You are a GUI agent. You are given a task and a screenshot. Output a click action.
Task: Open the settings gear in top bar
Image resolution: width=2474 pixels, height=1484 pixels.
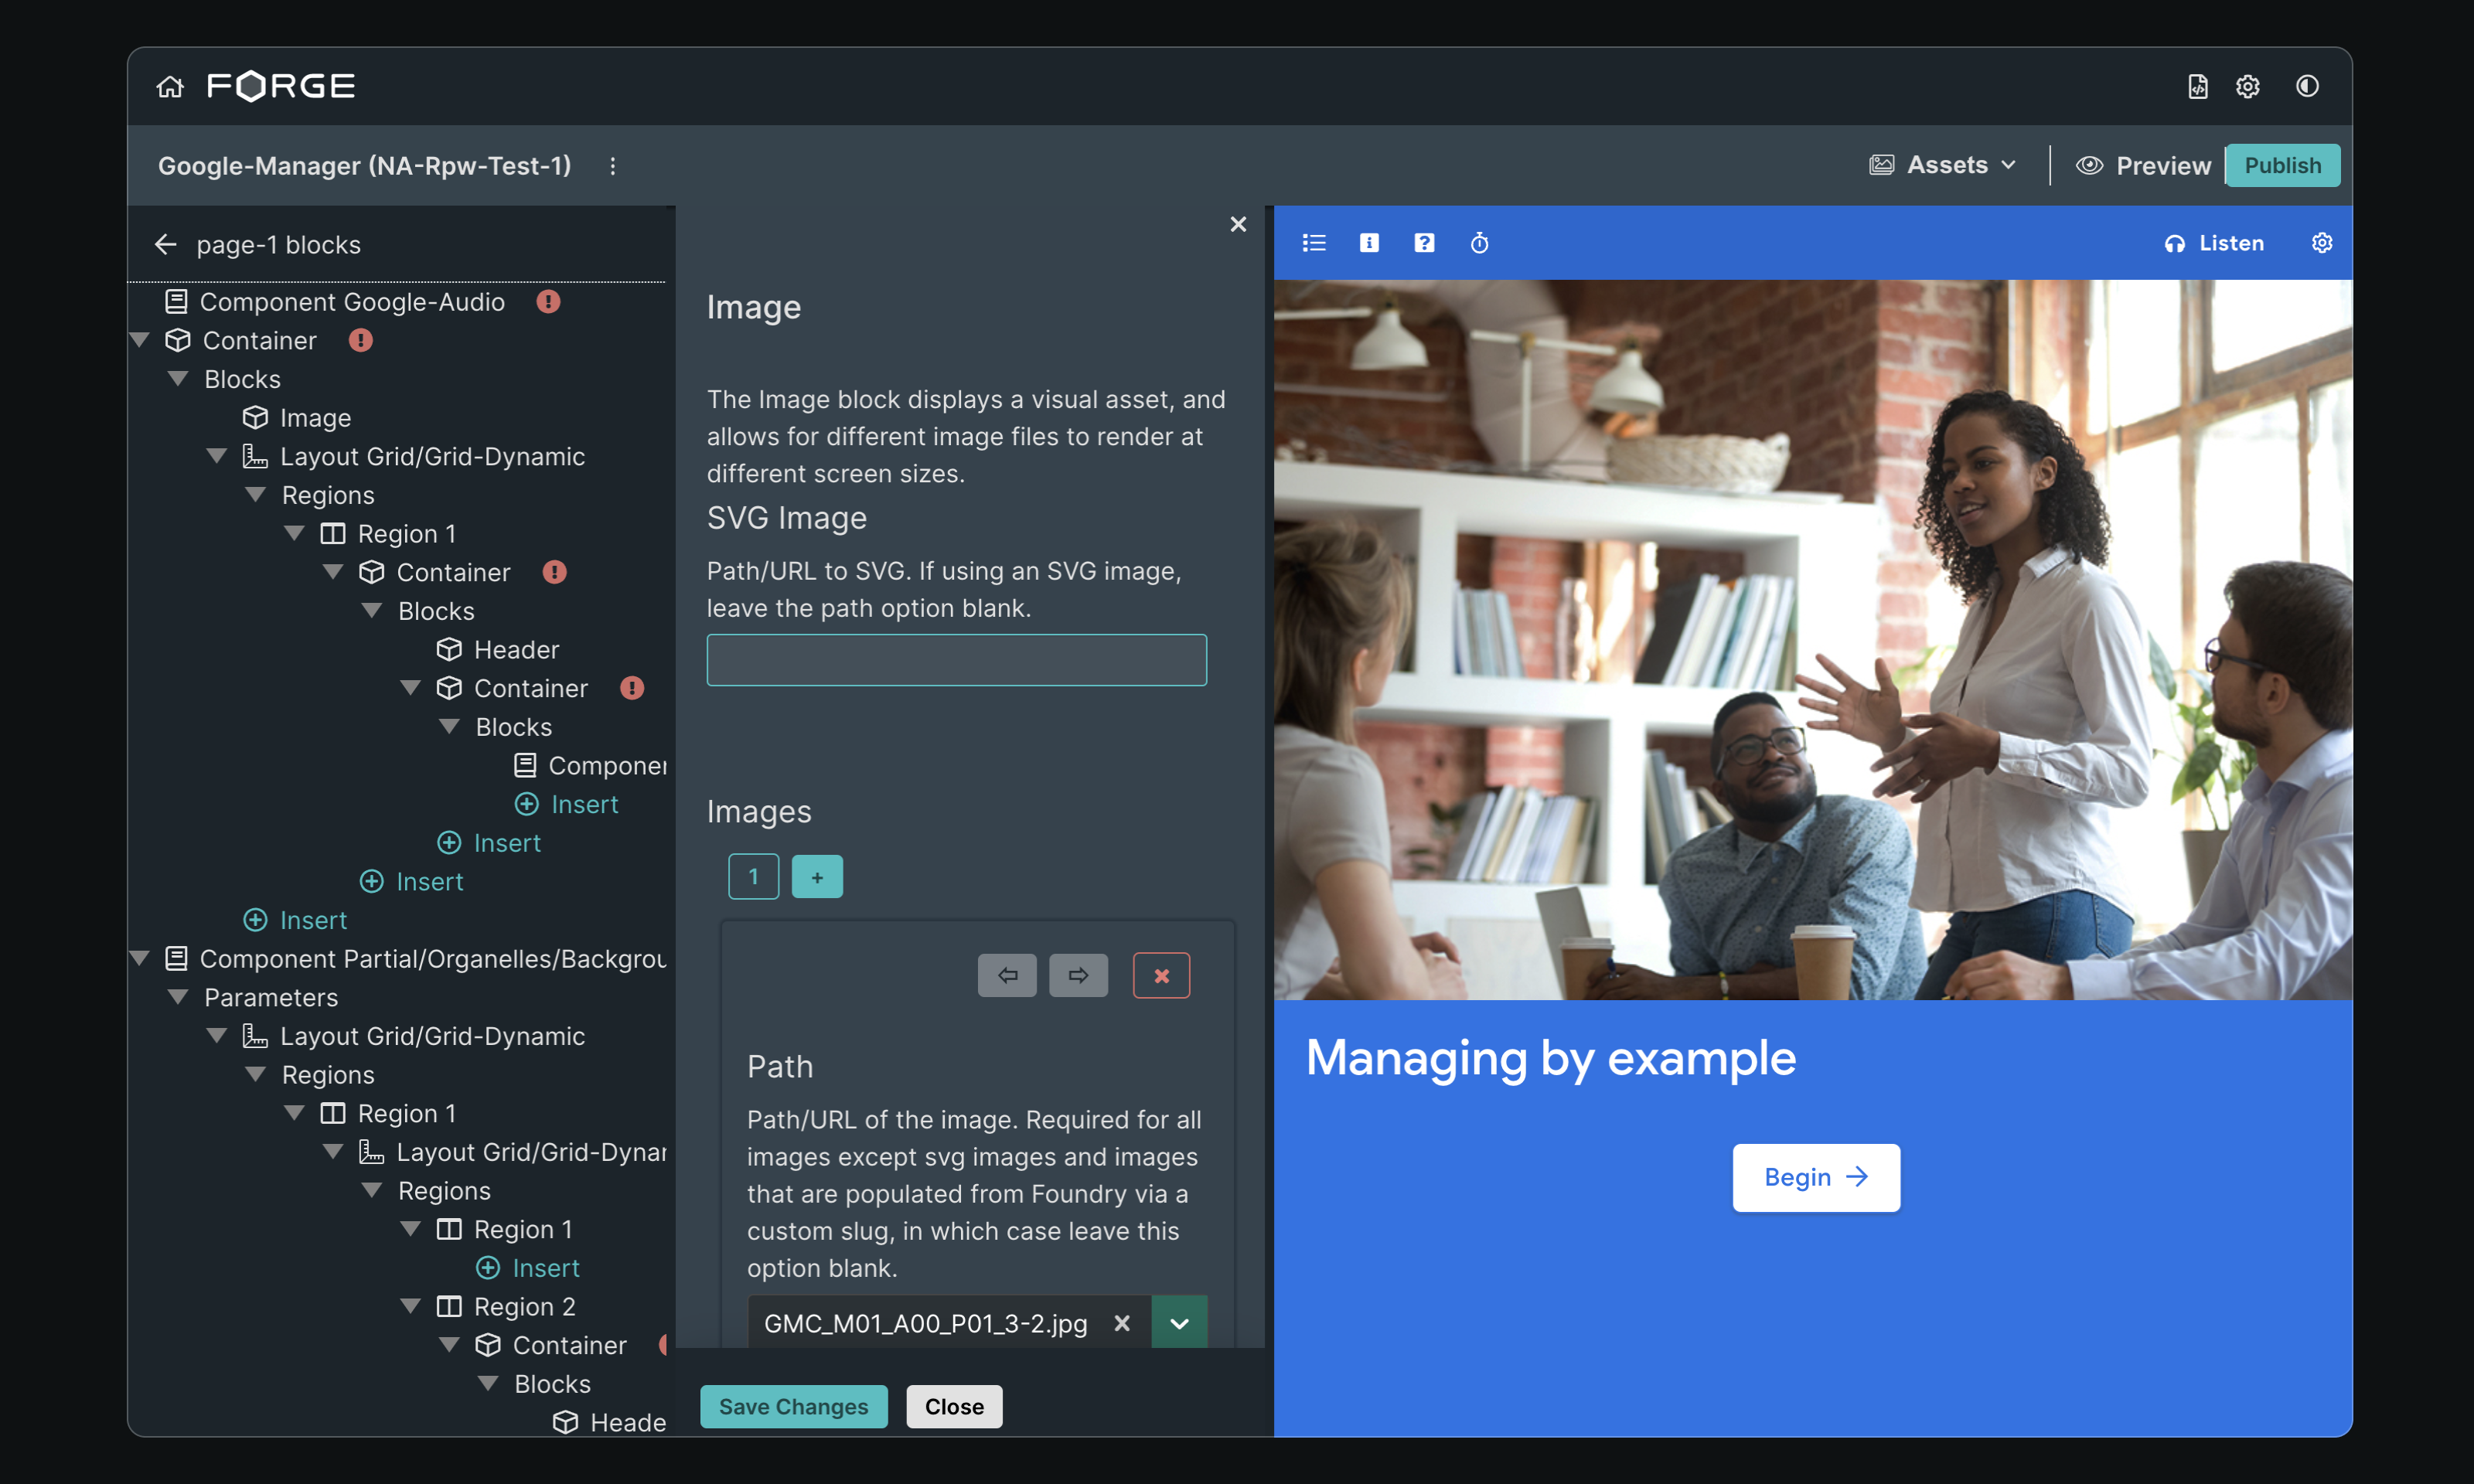point(2247,87)
